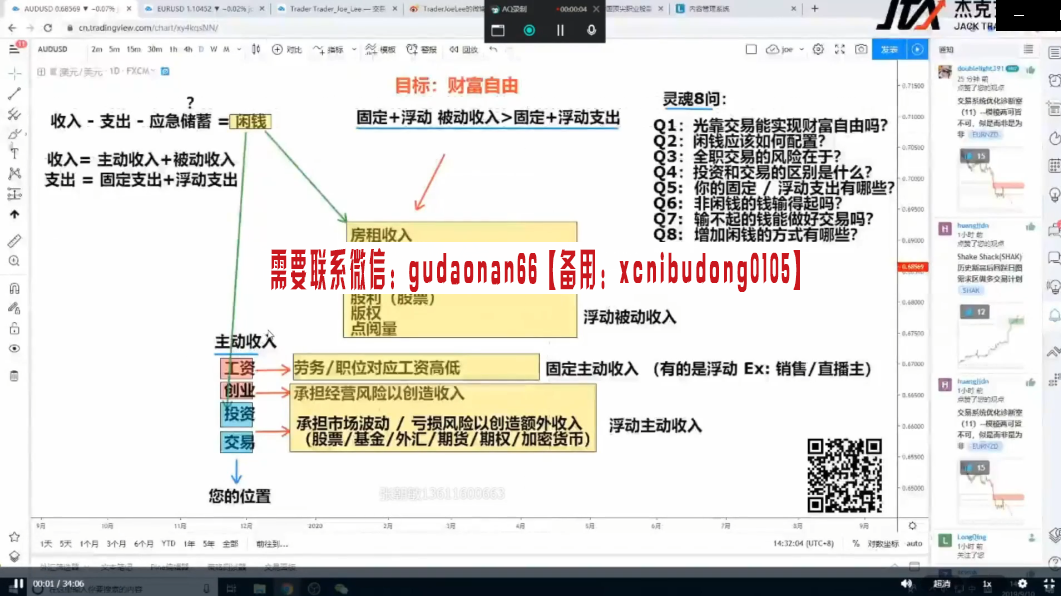Toggle logarithmic scale (对数坐标)
The image size is (1061, 596).
[883, 544]
